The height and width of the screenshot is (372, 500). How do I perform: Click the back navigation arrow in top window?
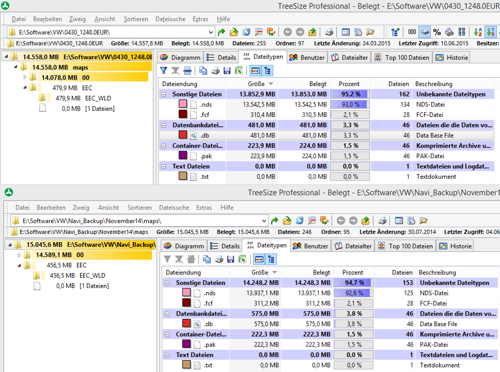pyautogui.click(x=287, y=32)
